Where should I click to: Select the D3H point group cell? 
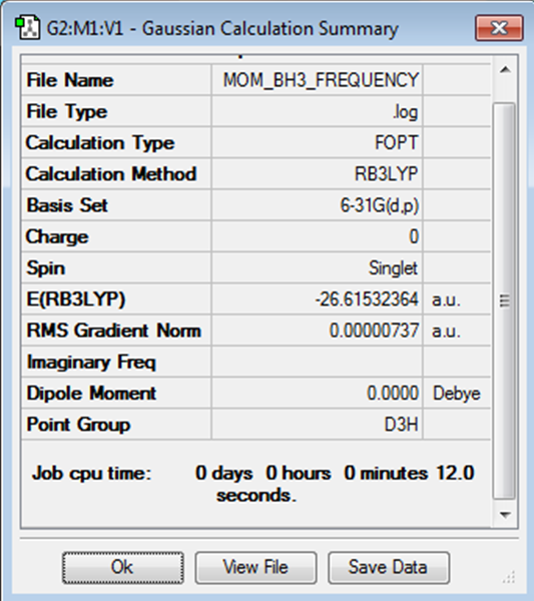[x=317, y=424]
